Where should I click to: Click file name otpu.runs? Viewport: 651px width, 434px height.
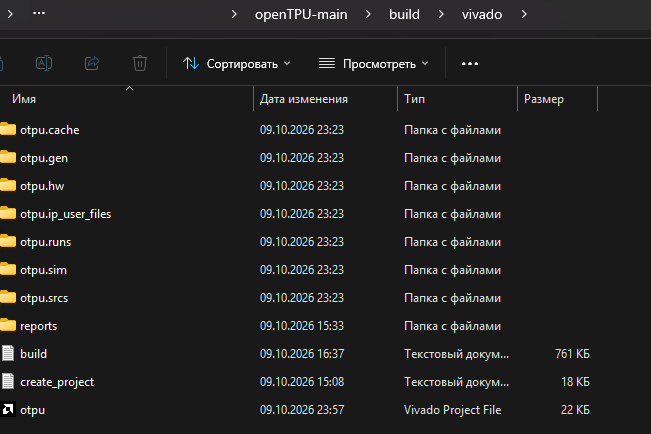(45, 242)
